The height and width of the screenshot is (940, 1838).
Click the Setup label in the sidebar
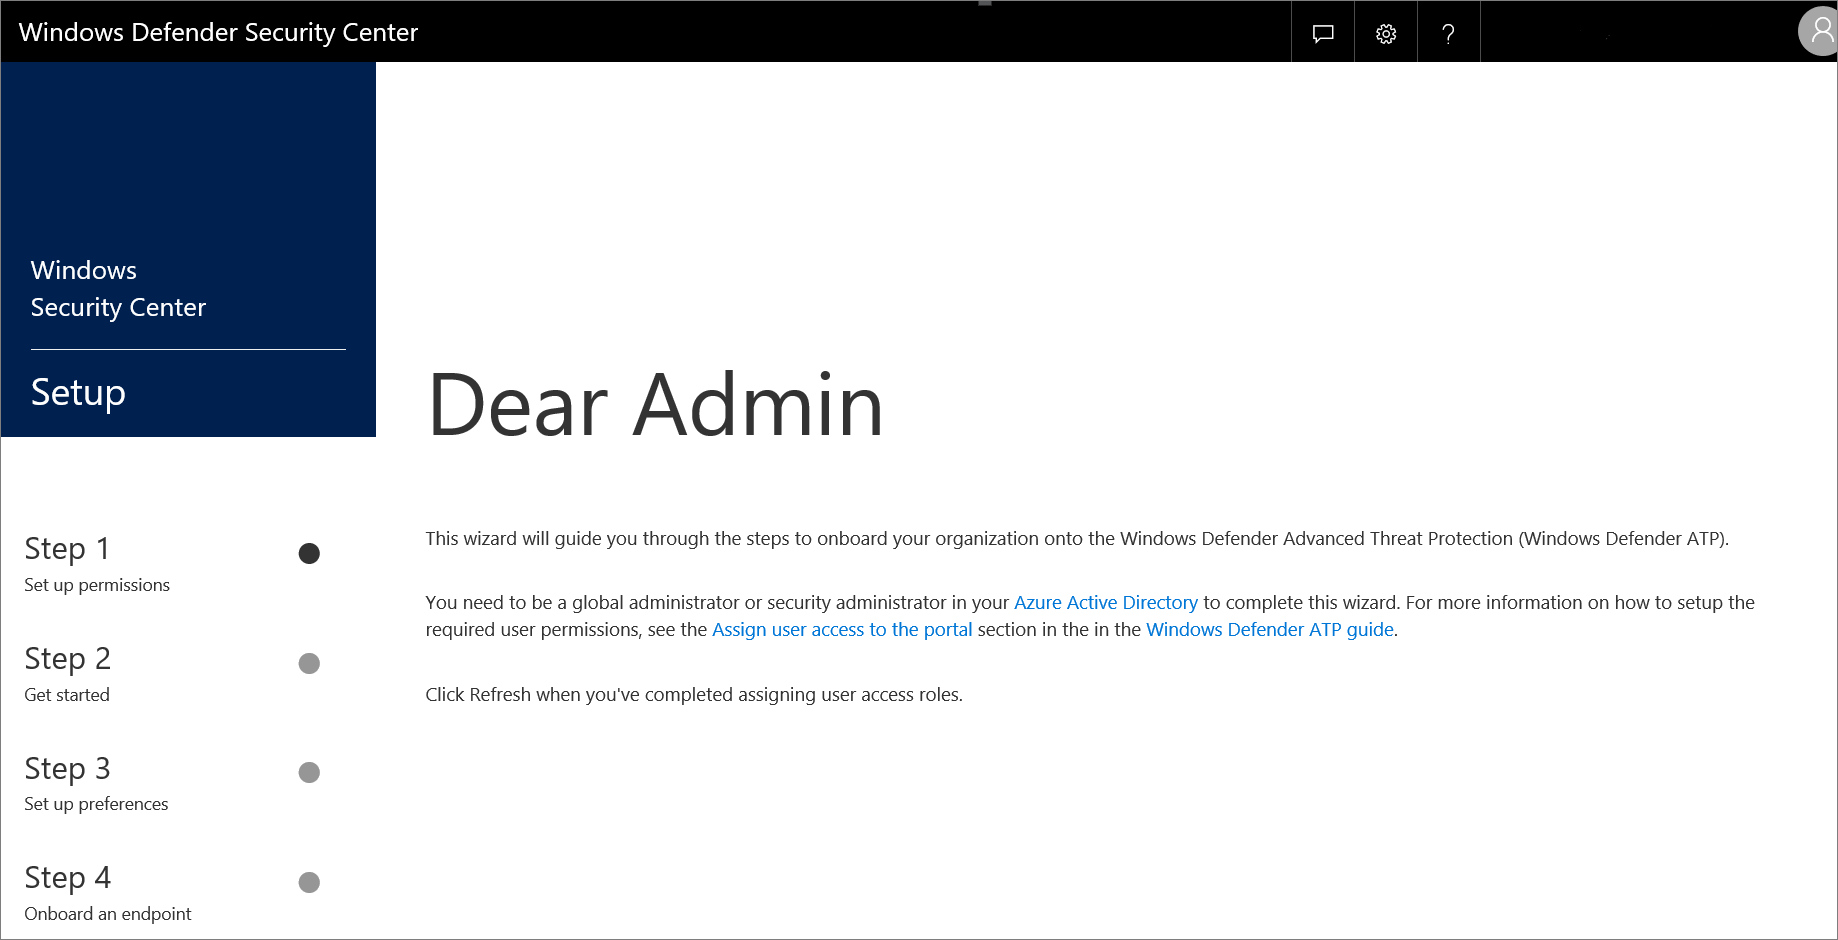click(78, 392)
